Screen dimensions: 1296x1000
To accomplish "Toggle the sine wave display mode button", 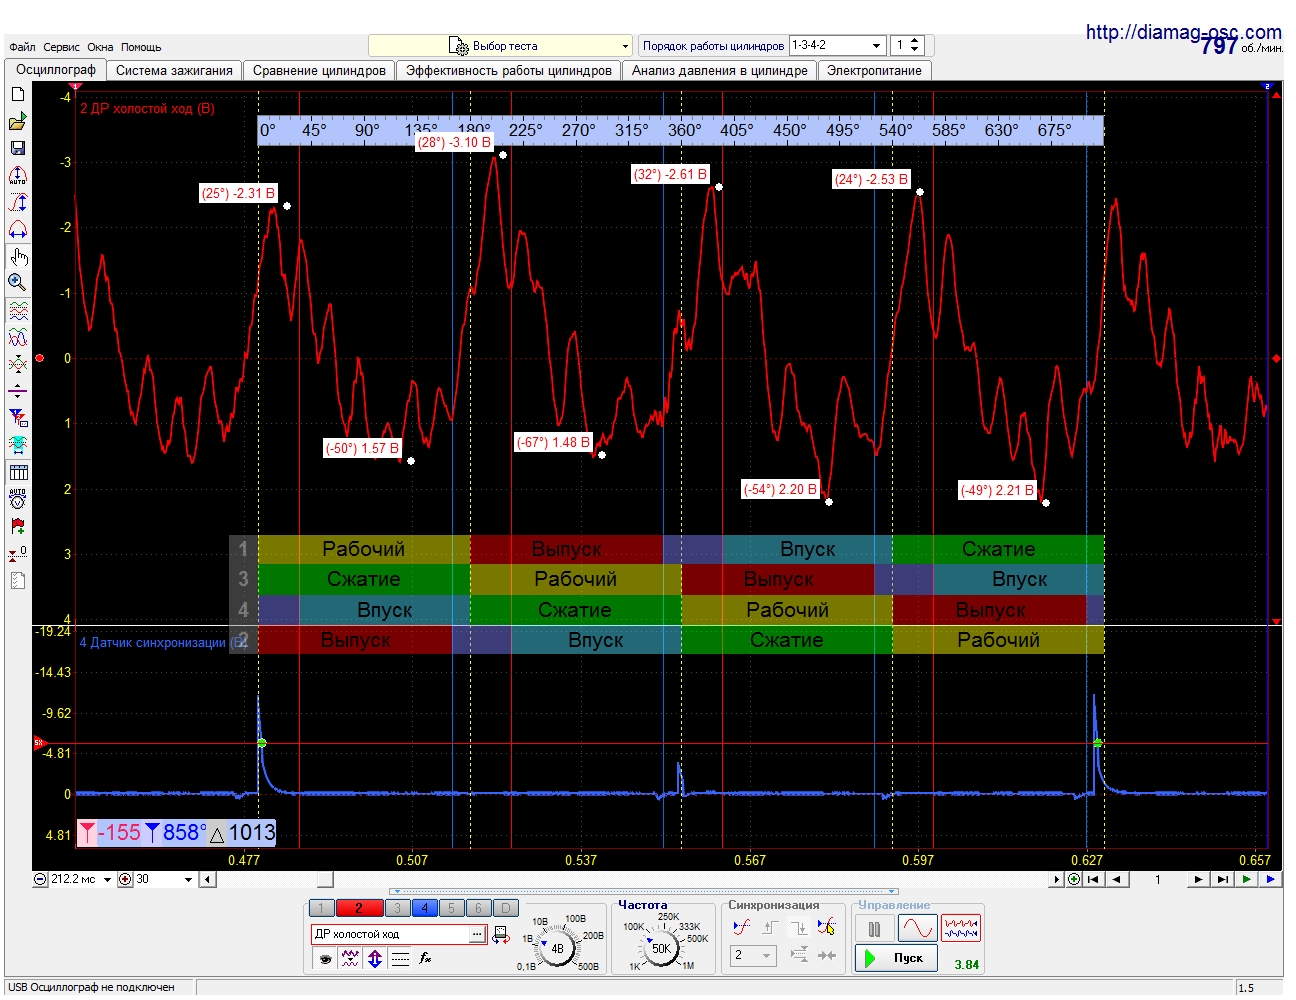I will (x=917, y=929).
